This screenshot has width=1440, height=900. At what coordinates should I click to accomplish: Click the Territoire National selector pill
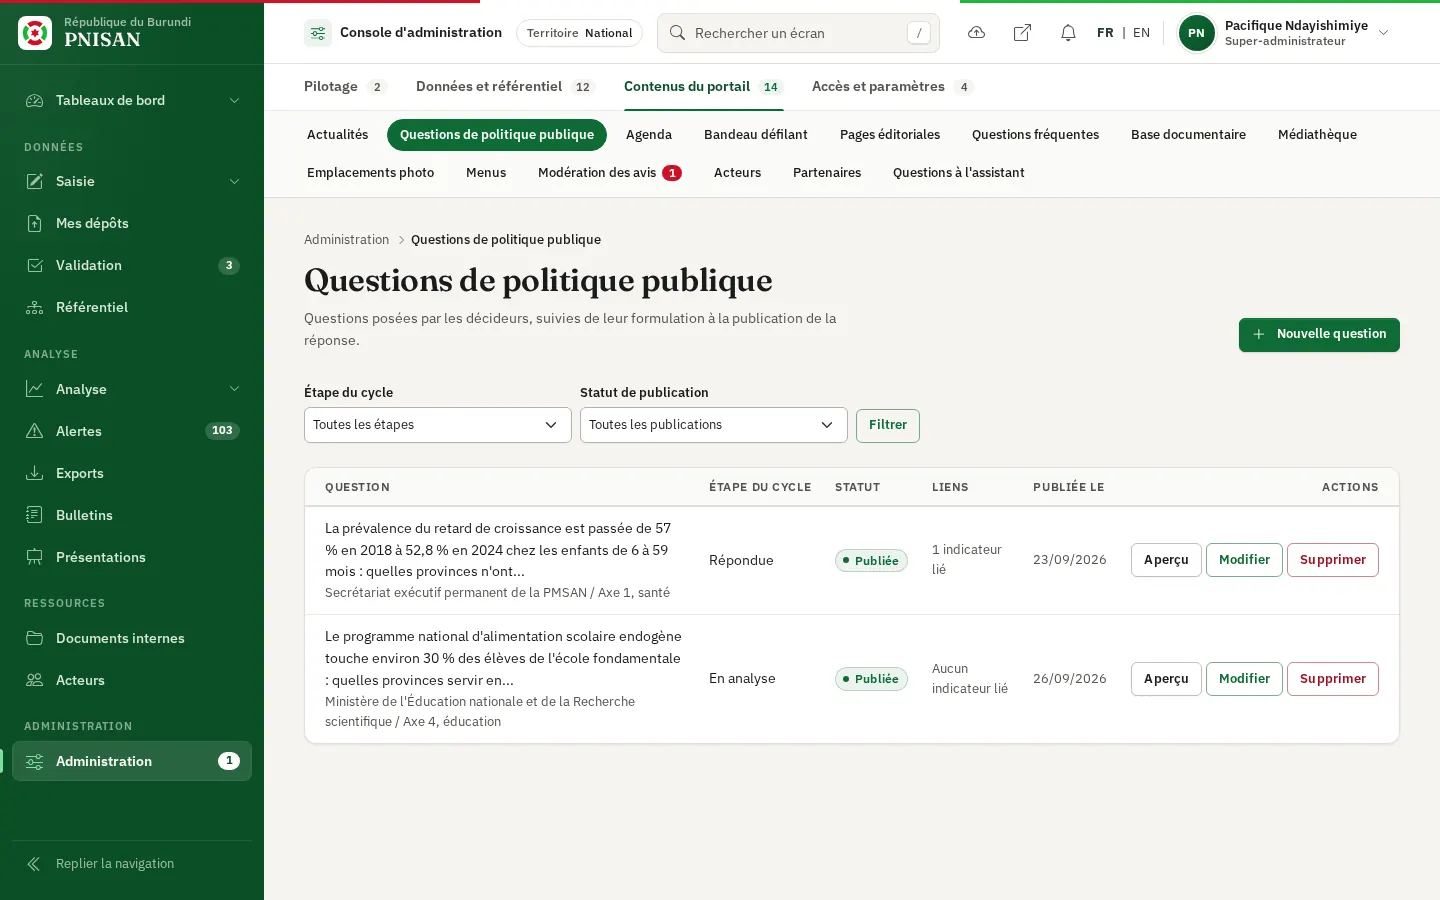tap(579, 33)
